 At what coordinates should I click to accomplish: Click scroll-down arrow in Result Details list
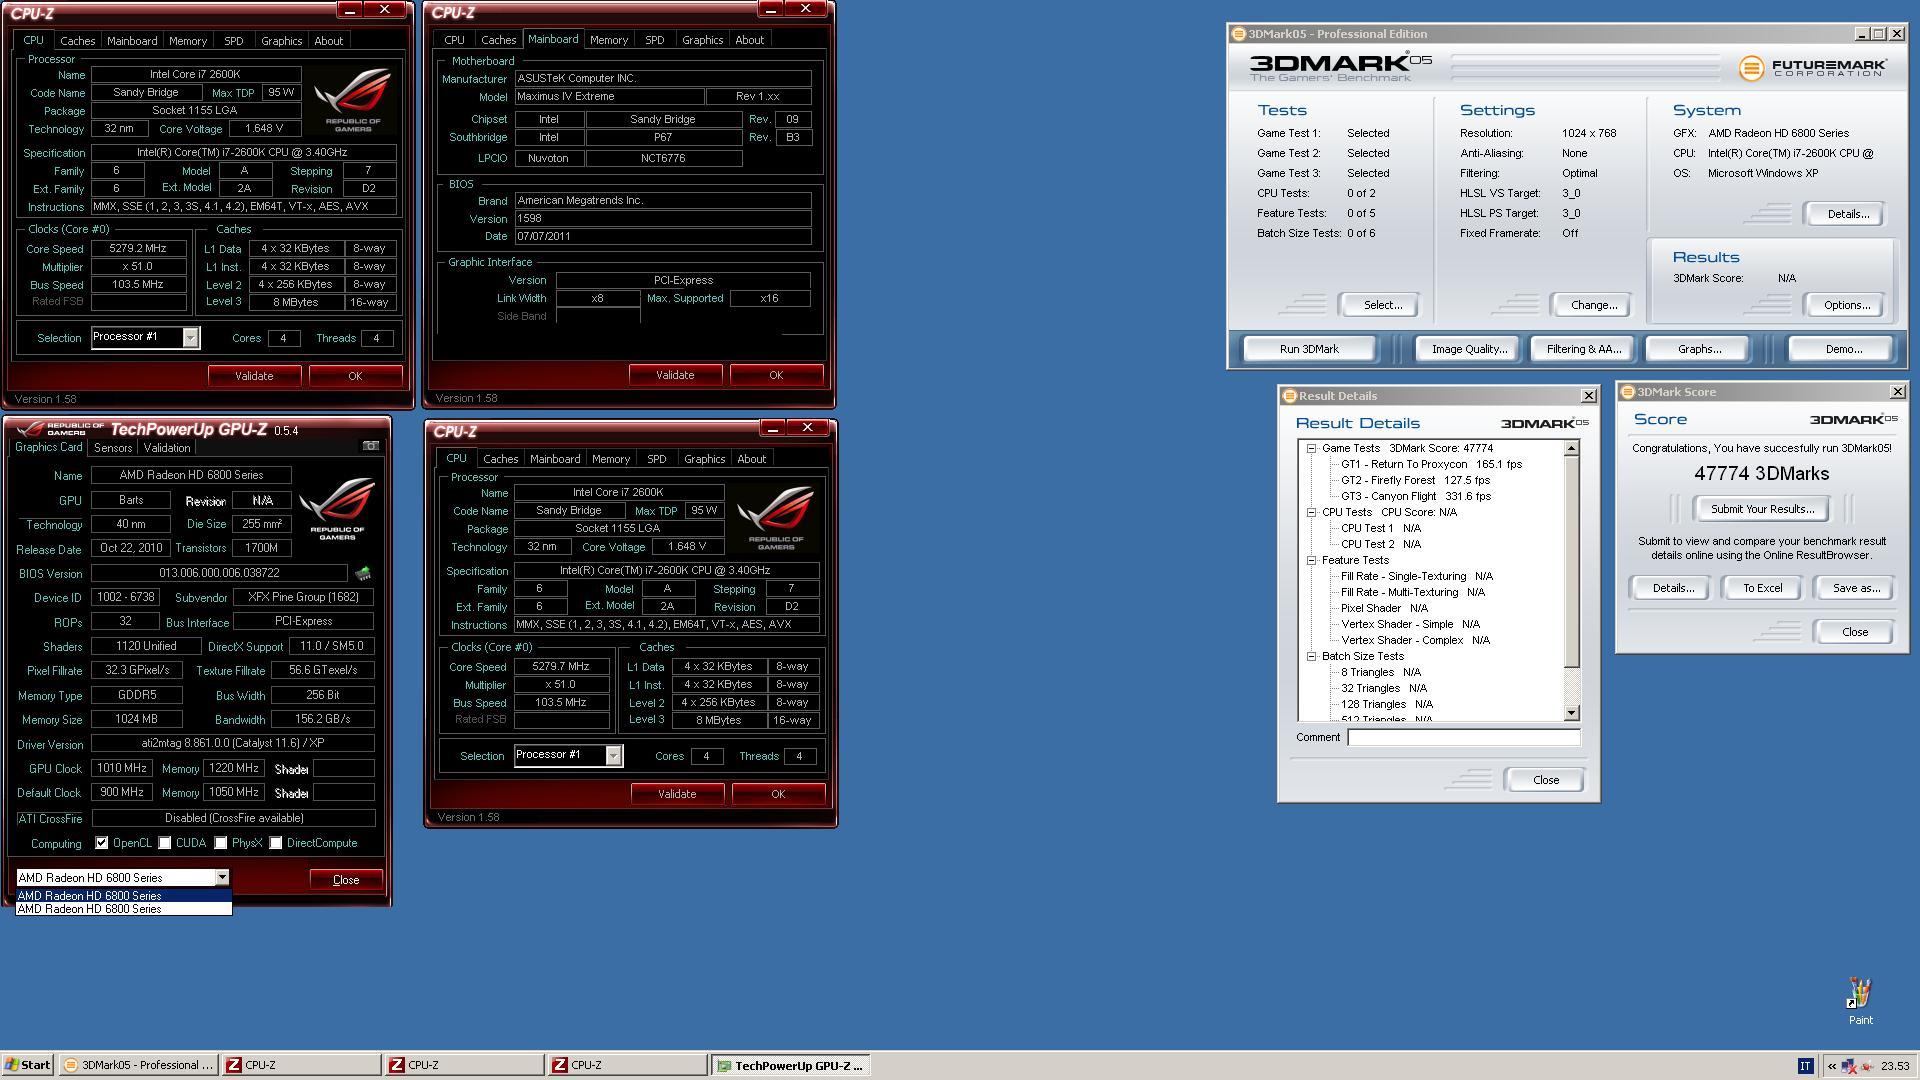pyautogui.click(x=1571, y=713)
